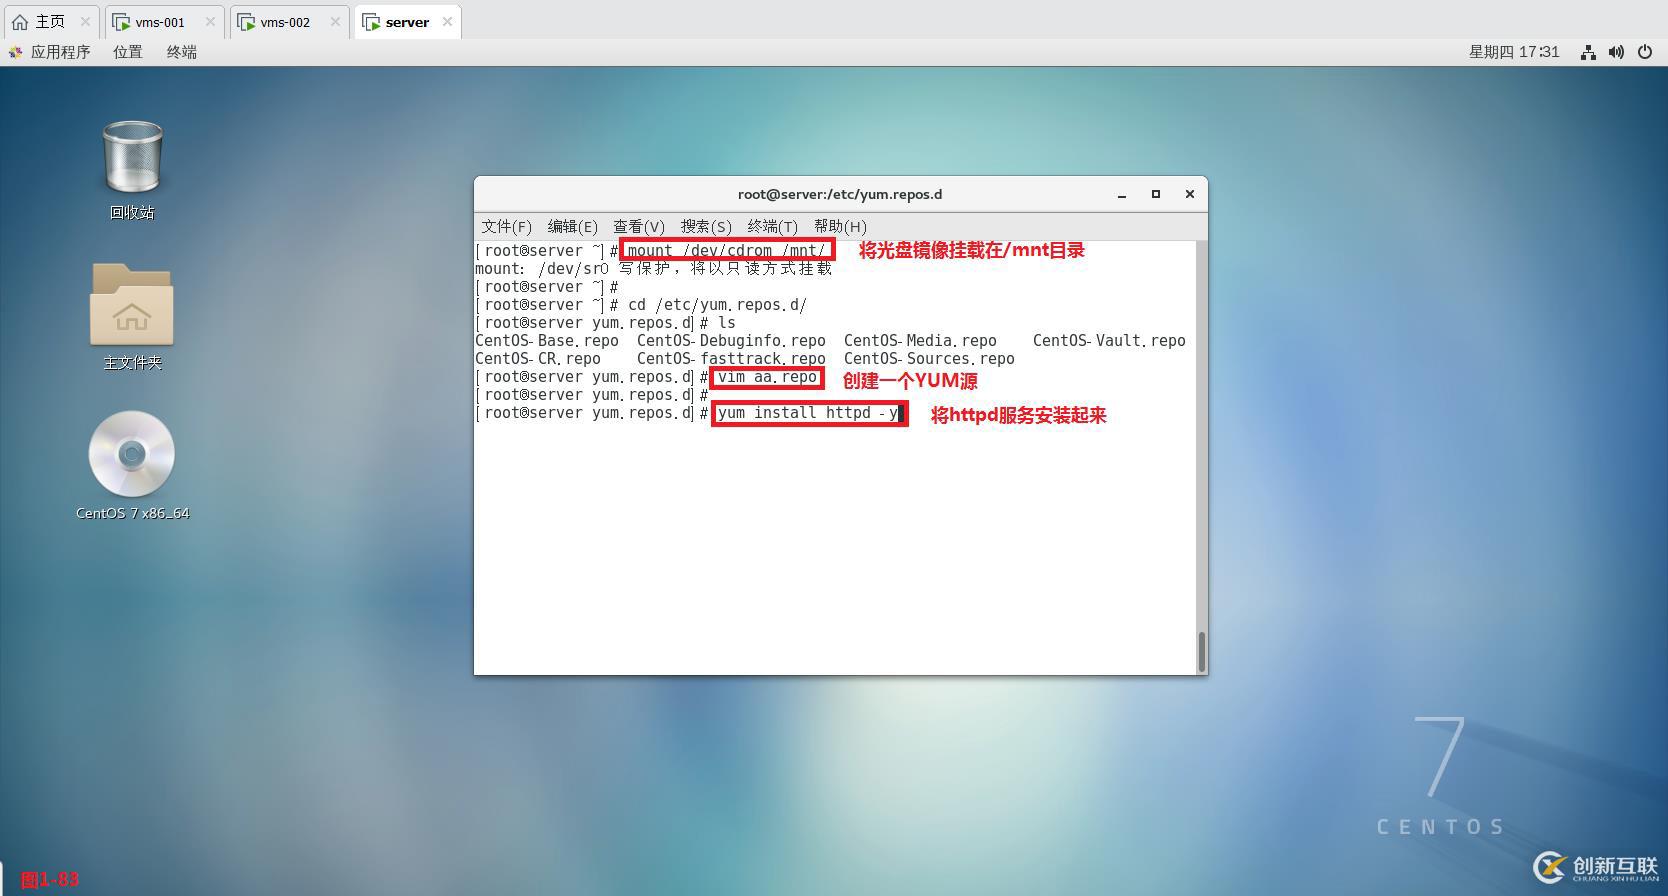Viewport: 1668px width, 896px height.
Task: Select the server tab
Action: [407, 21]
